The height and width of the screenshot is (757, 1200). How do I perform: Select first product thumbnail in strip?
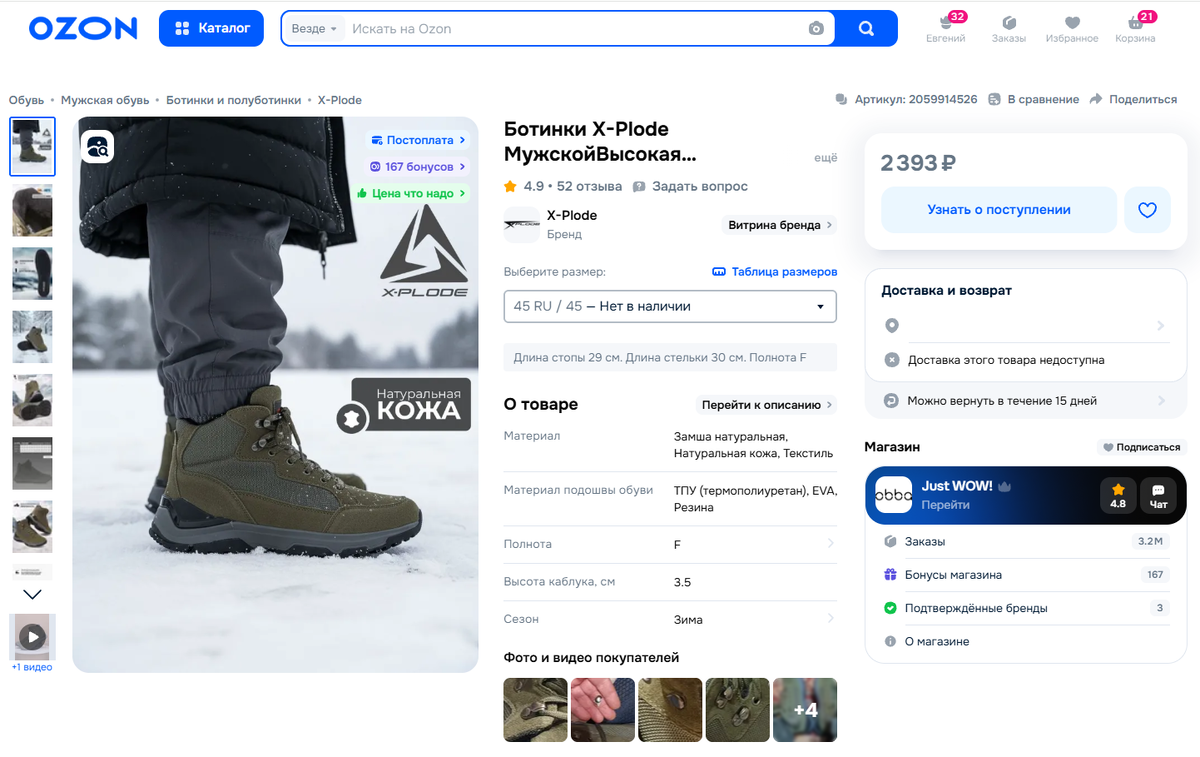click(x=32, y=146)
